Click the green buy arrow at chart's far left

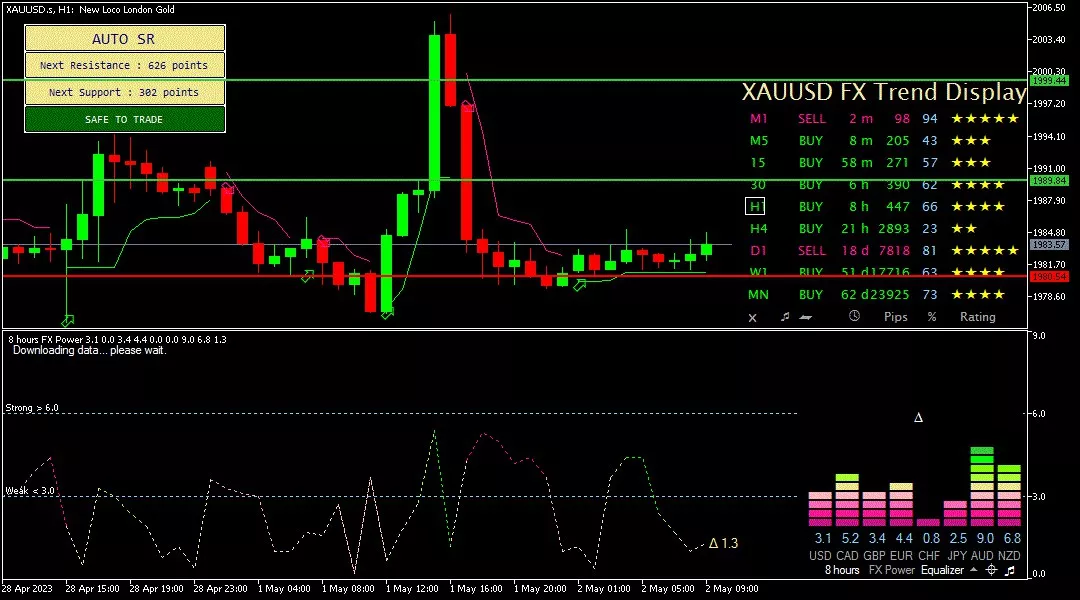pyautogui.click(x=67, y=321)
